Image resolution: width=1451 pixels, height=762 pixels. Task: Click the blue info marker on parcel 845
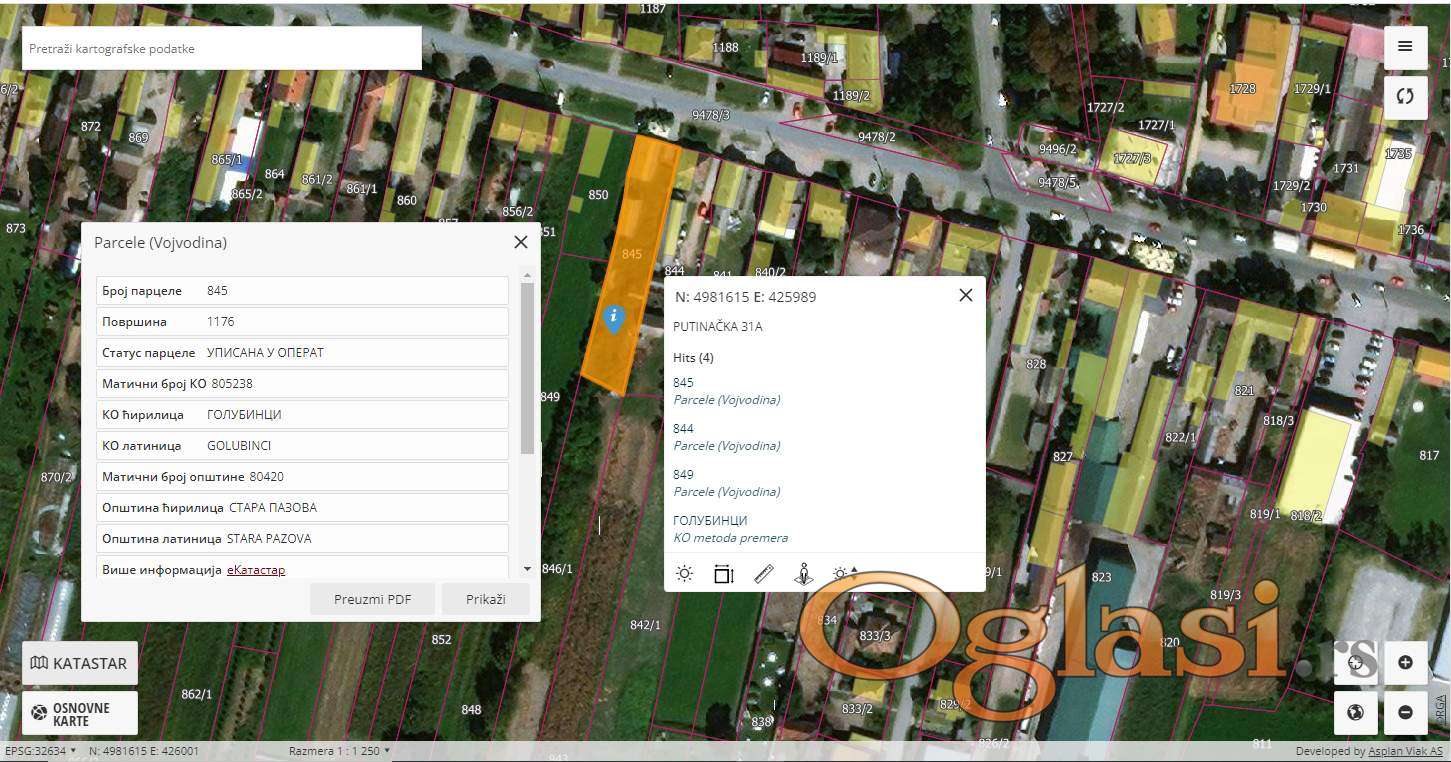coord(614,318)
